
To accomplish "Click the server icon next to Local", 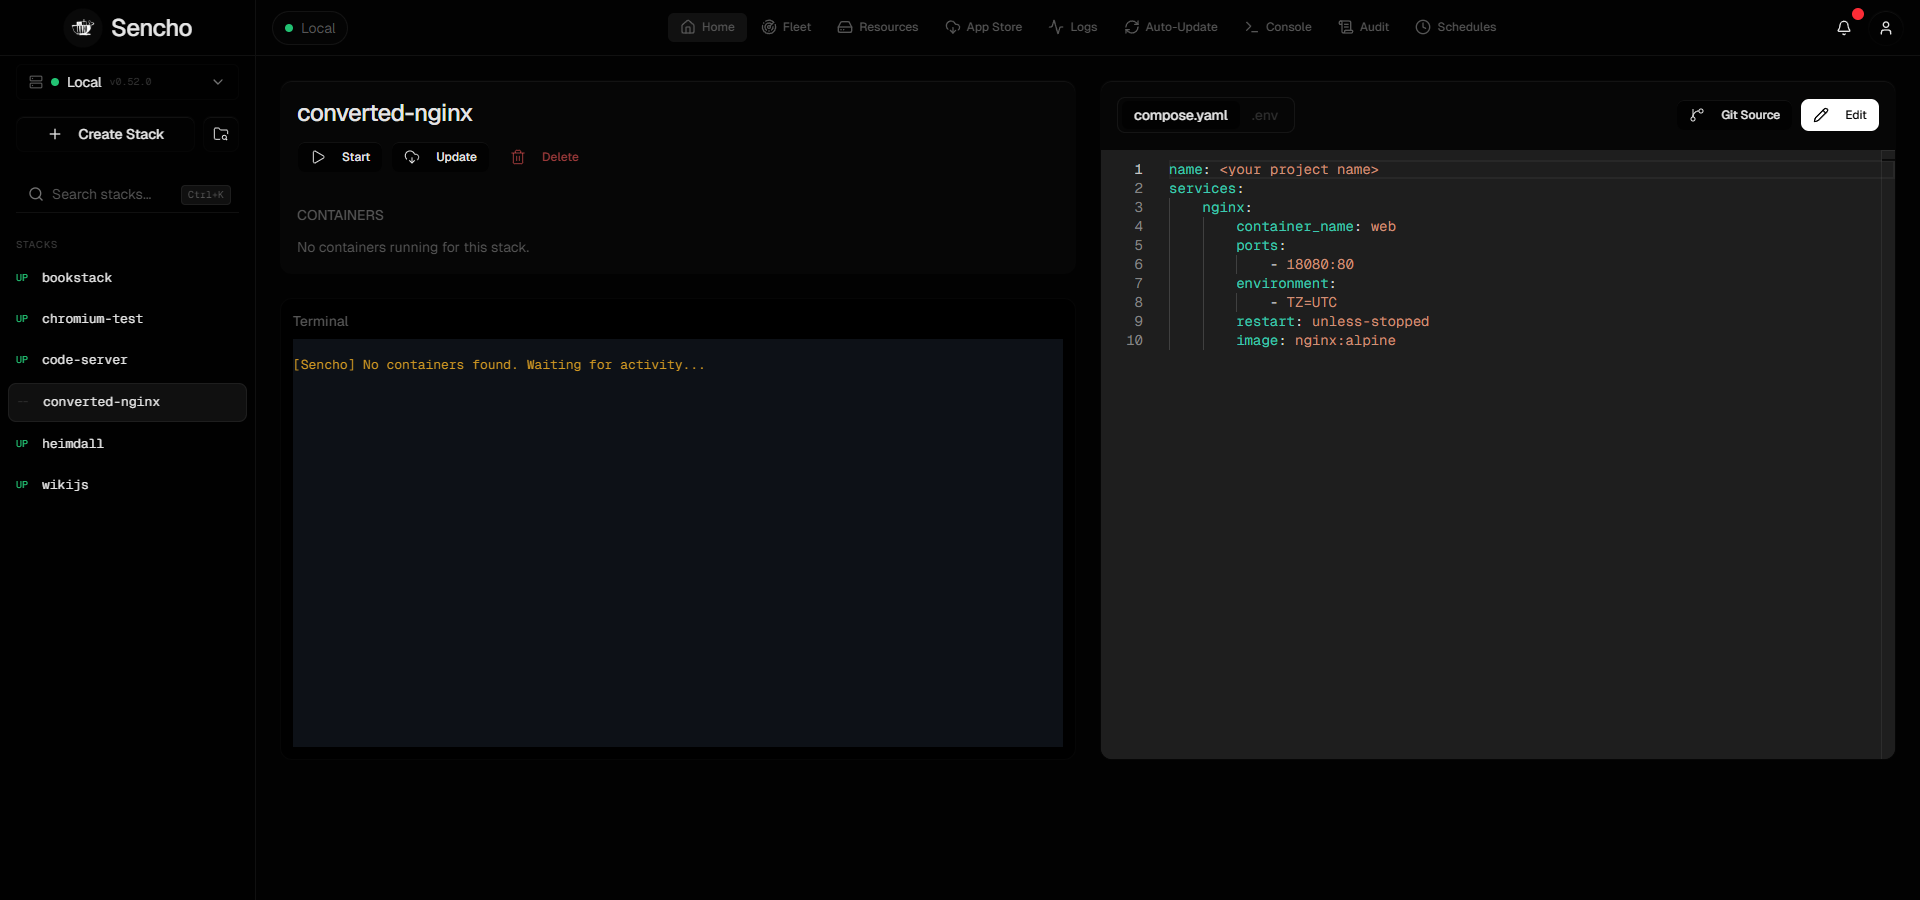I will coord(36,82).
